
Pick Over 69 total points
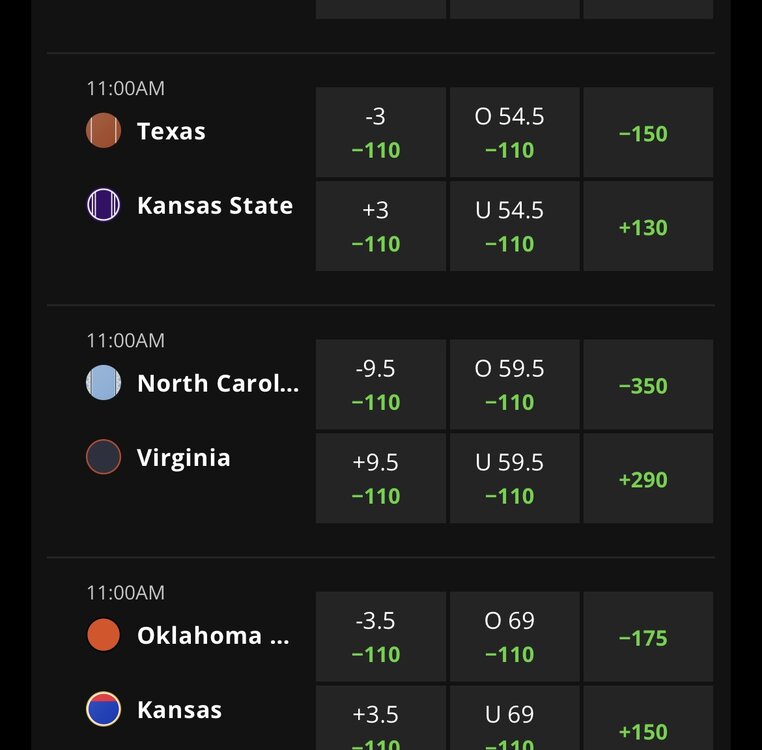pos(515,636)
